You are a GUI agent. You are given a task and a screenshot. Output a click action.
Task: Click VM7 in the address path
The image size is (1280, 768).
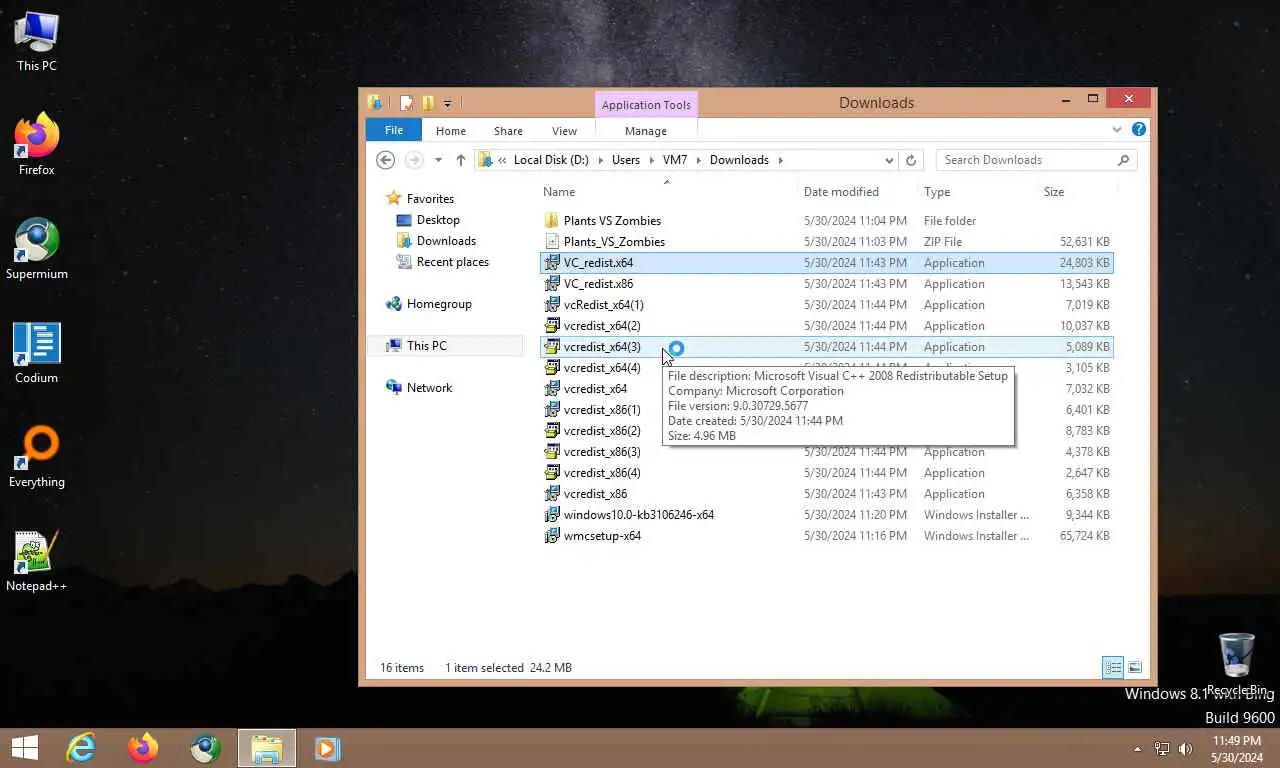click(675, 160)
